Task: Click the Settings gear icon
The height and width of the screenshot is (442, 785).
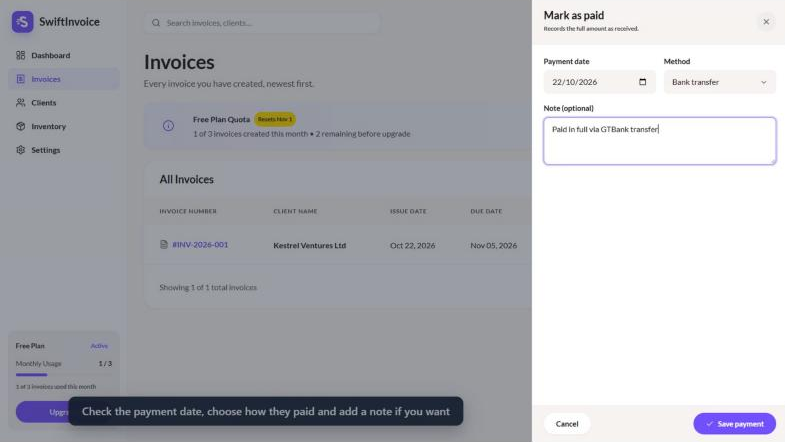Action: 21,150
